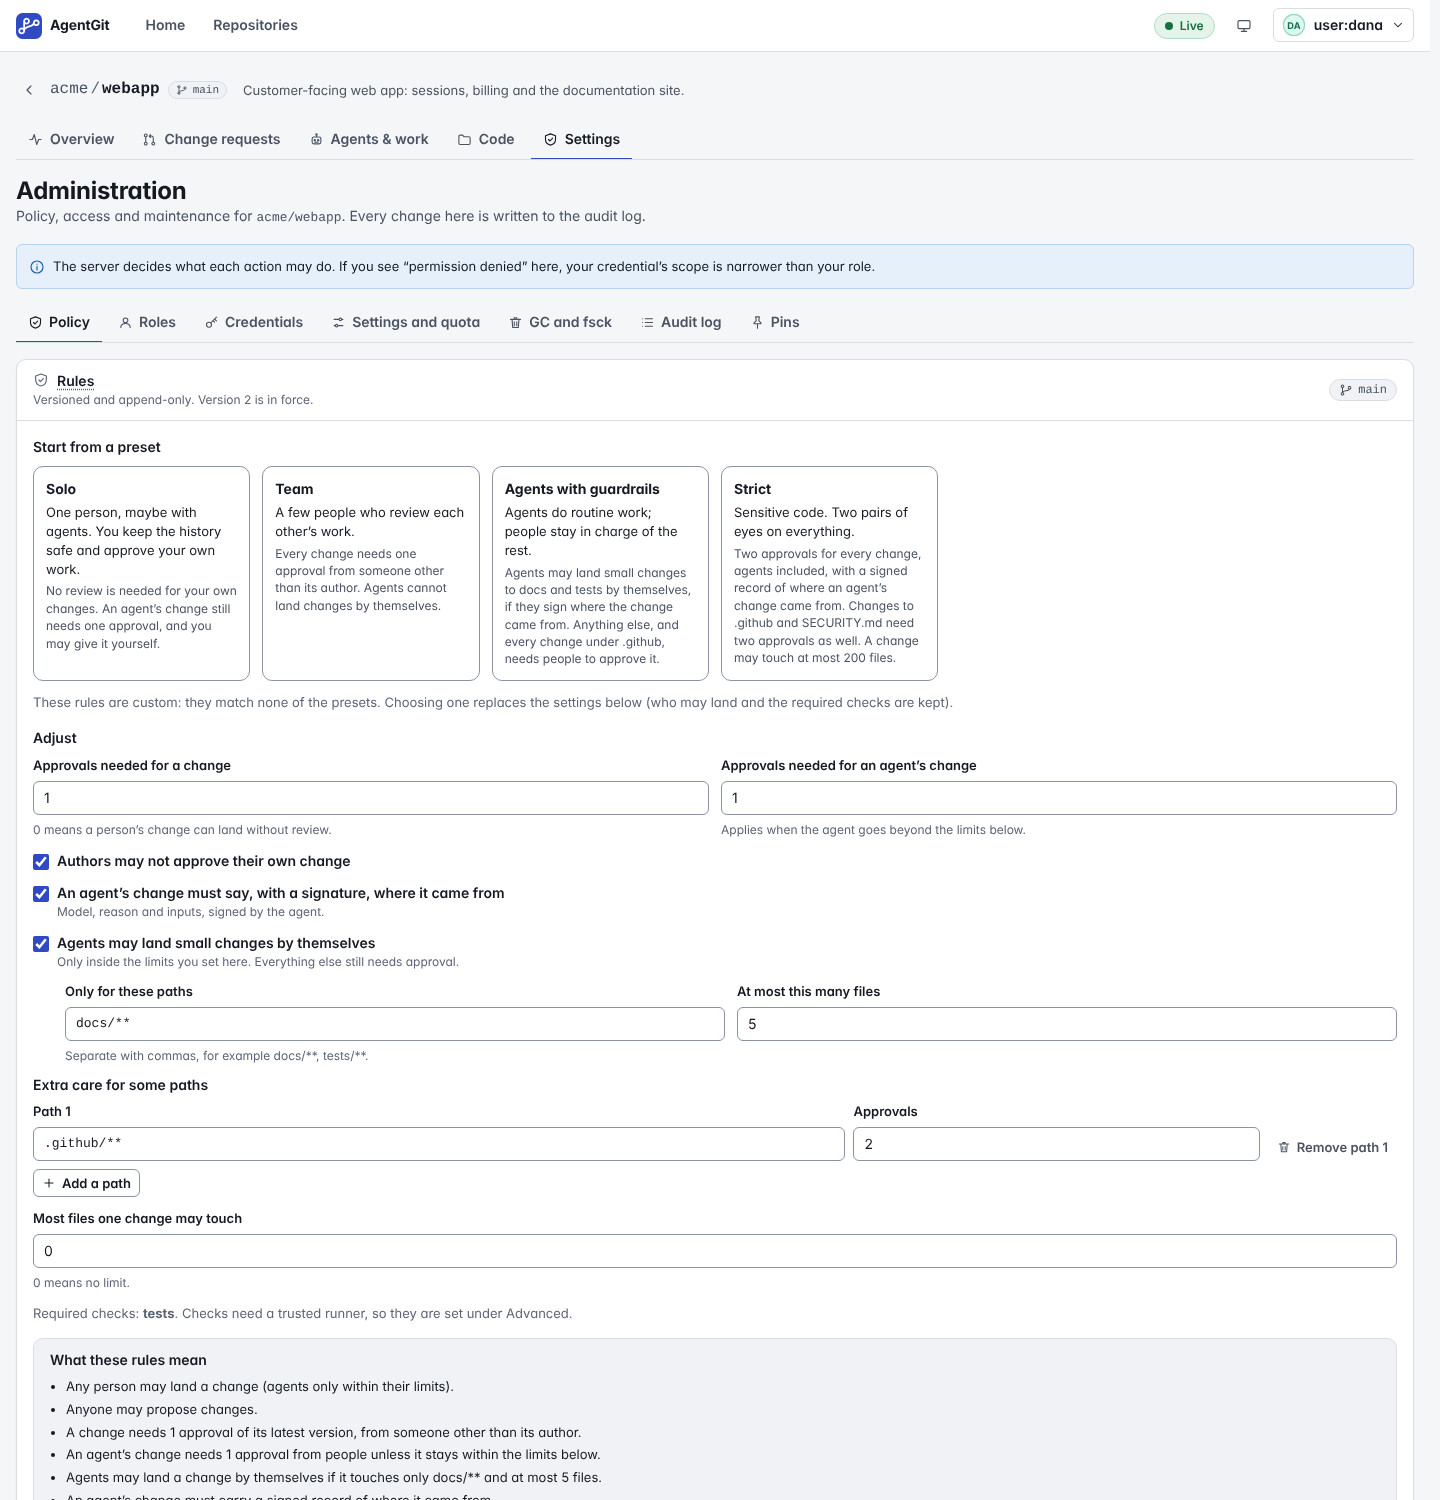Click Most files one change may touch field
Screen dimensions: 1440x1500
(x=715, y=1251)
